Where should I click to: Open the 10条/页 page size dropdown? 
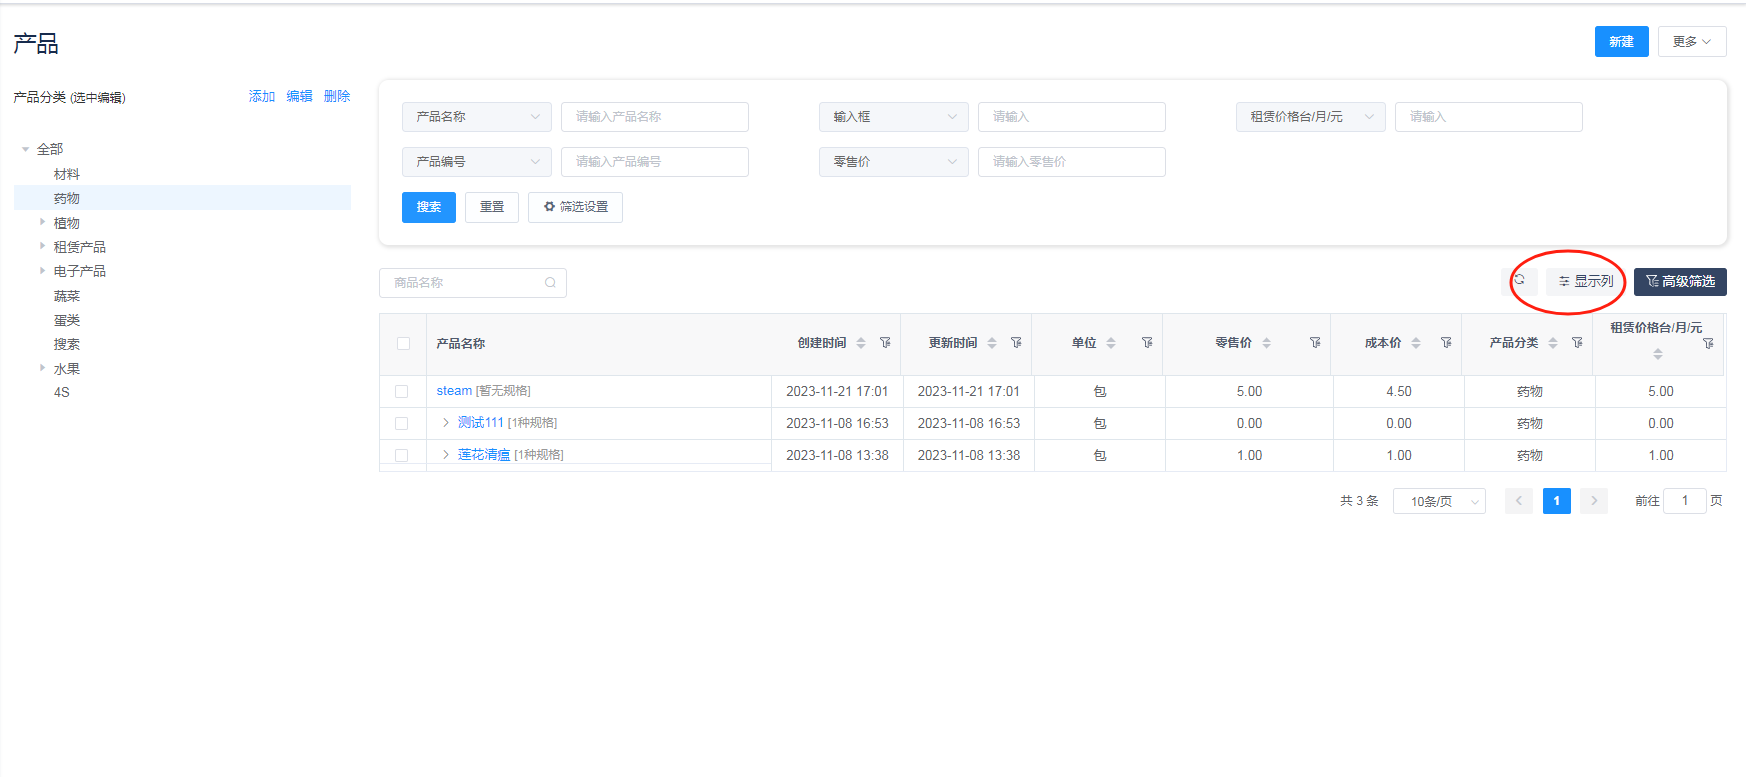[1438, 501]
